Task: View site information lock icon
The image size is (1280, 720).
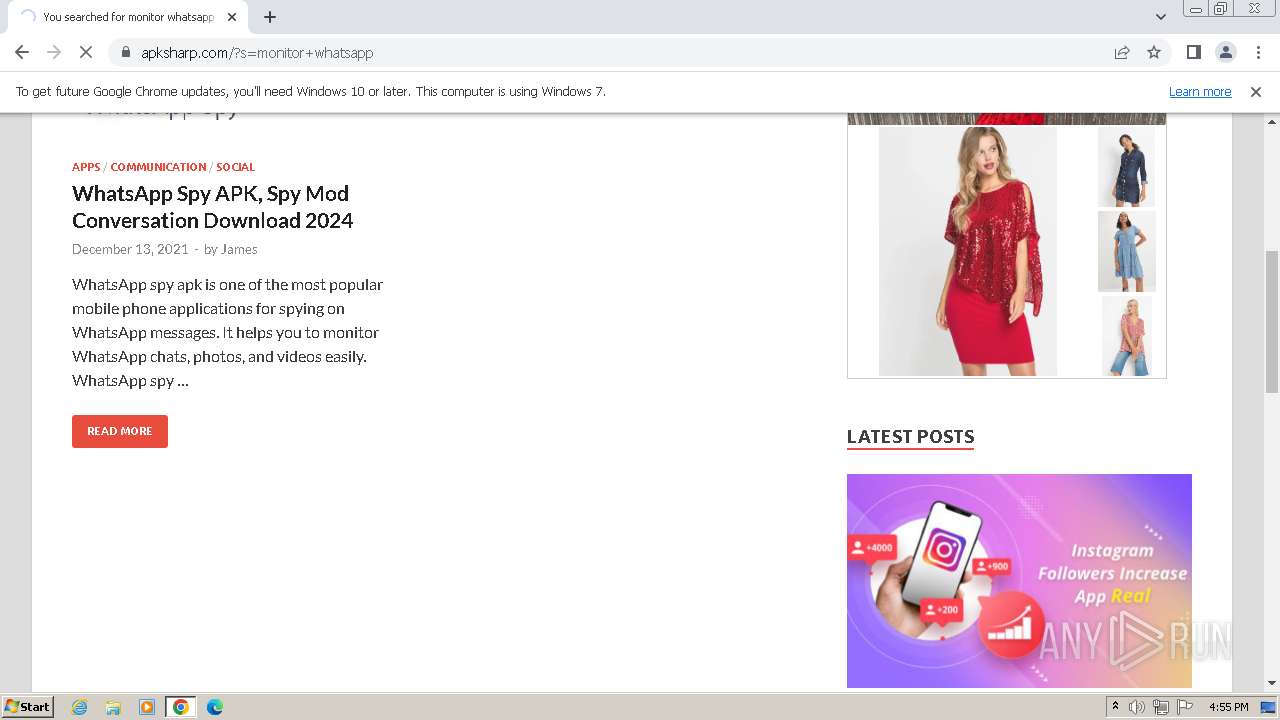Action: pos(125,52)
